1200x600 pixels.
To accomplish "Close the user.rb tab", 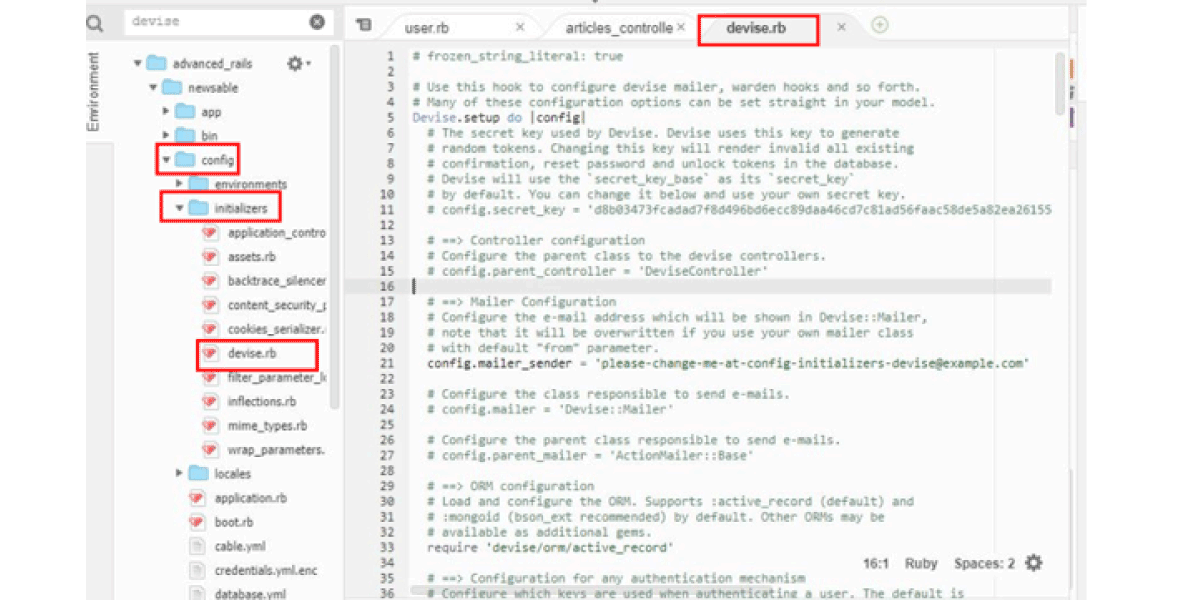I will coord(520,27).
